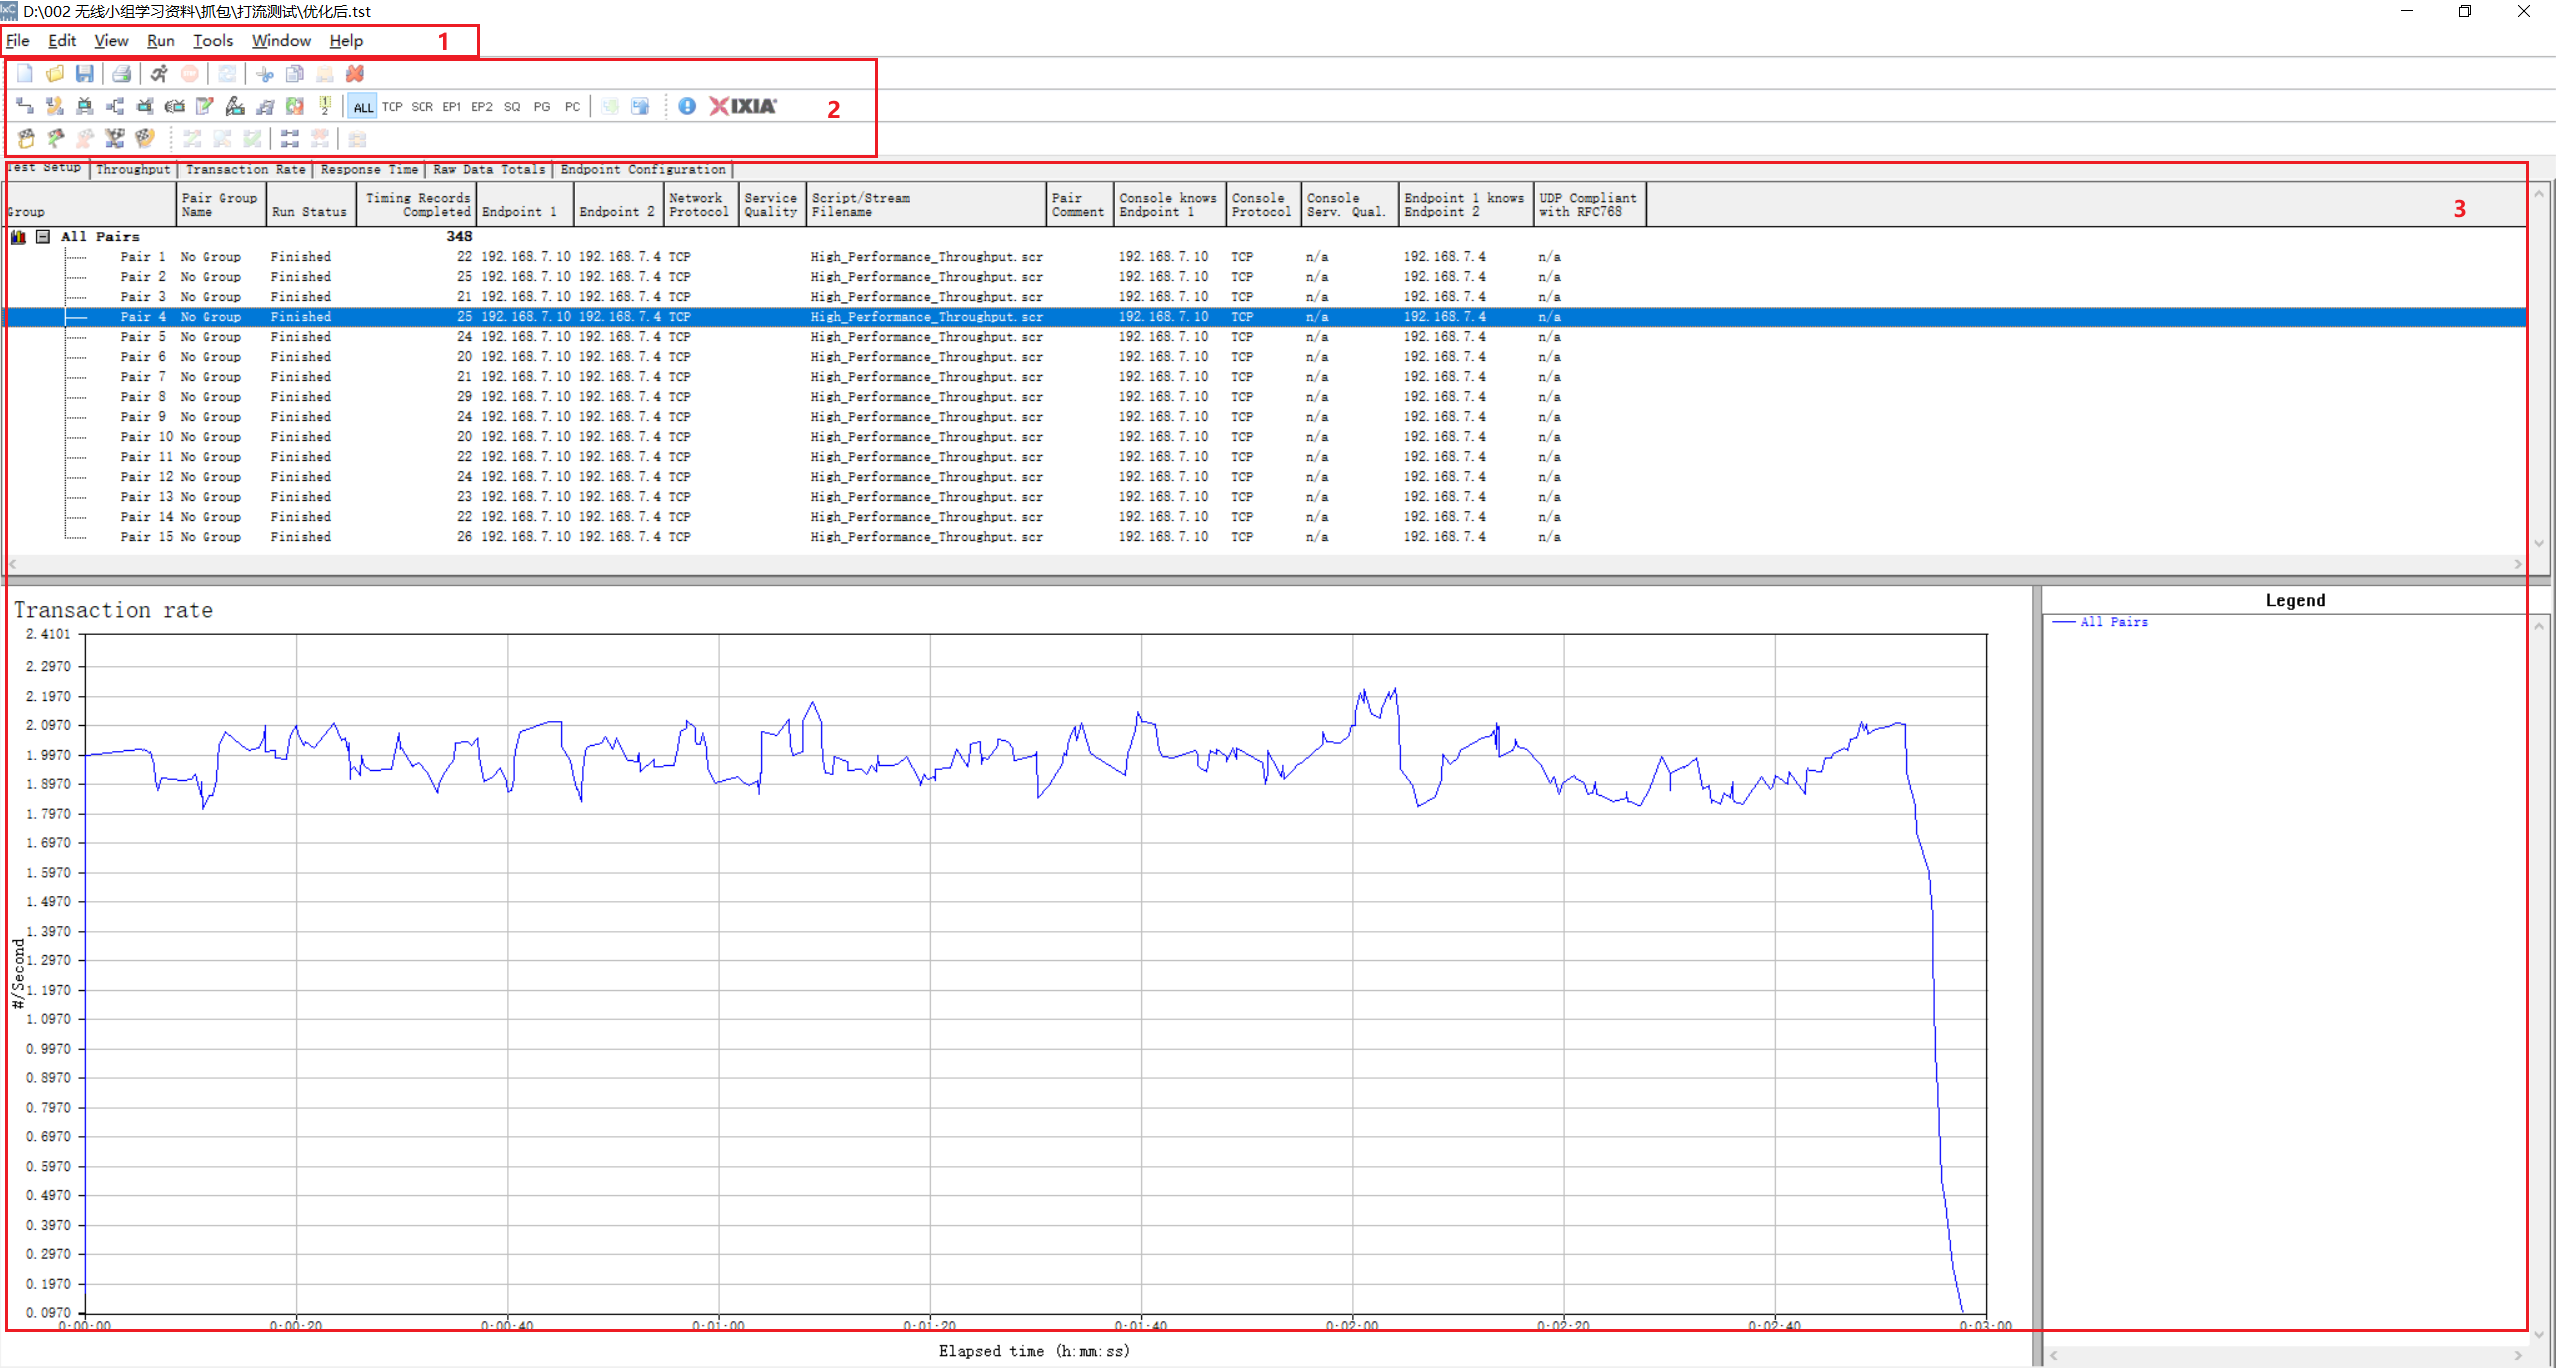Screen dimensions: 2556x1368
Task: Click the Add Pair icon
Action: (25, 106)
